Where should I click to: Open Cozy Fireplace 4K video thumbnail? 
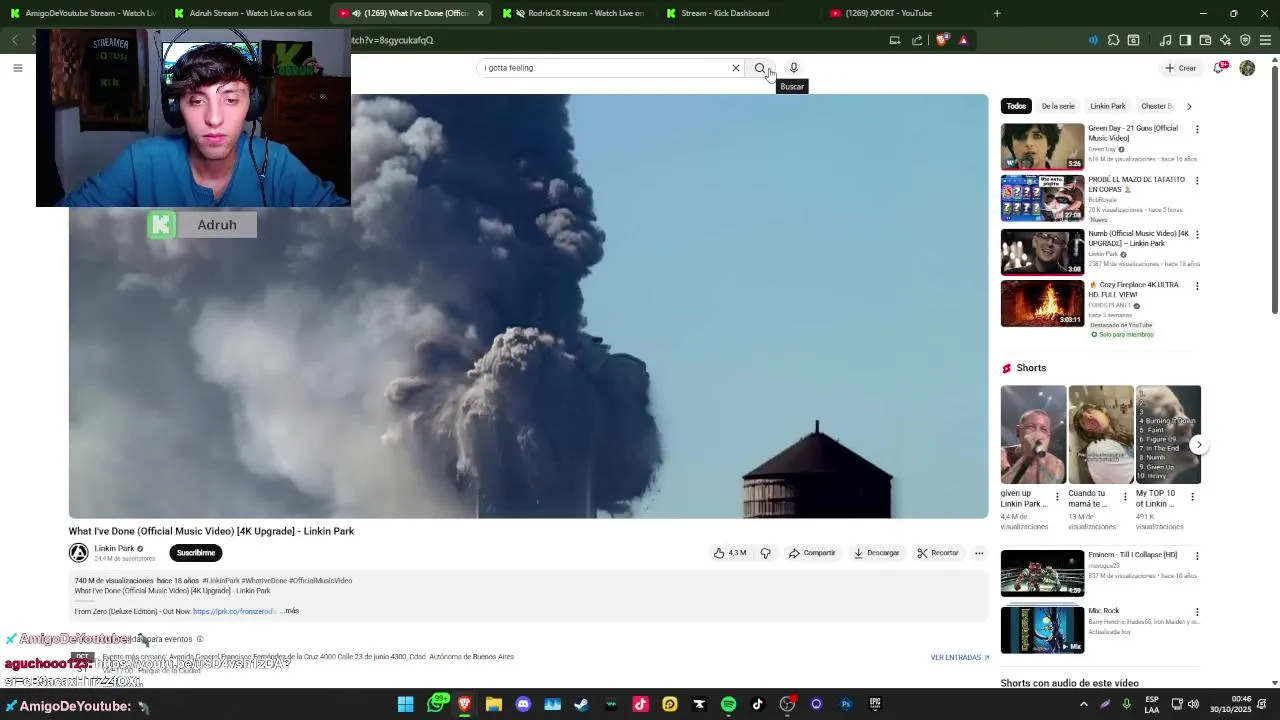point(1042,304)
